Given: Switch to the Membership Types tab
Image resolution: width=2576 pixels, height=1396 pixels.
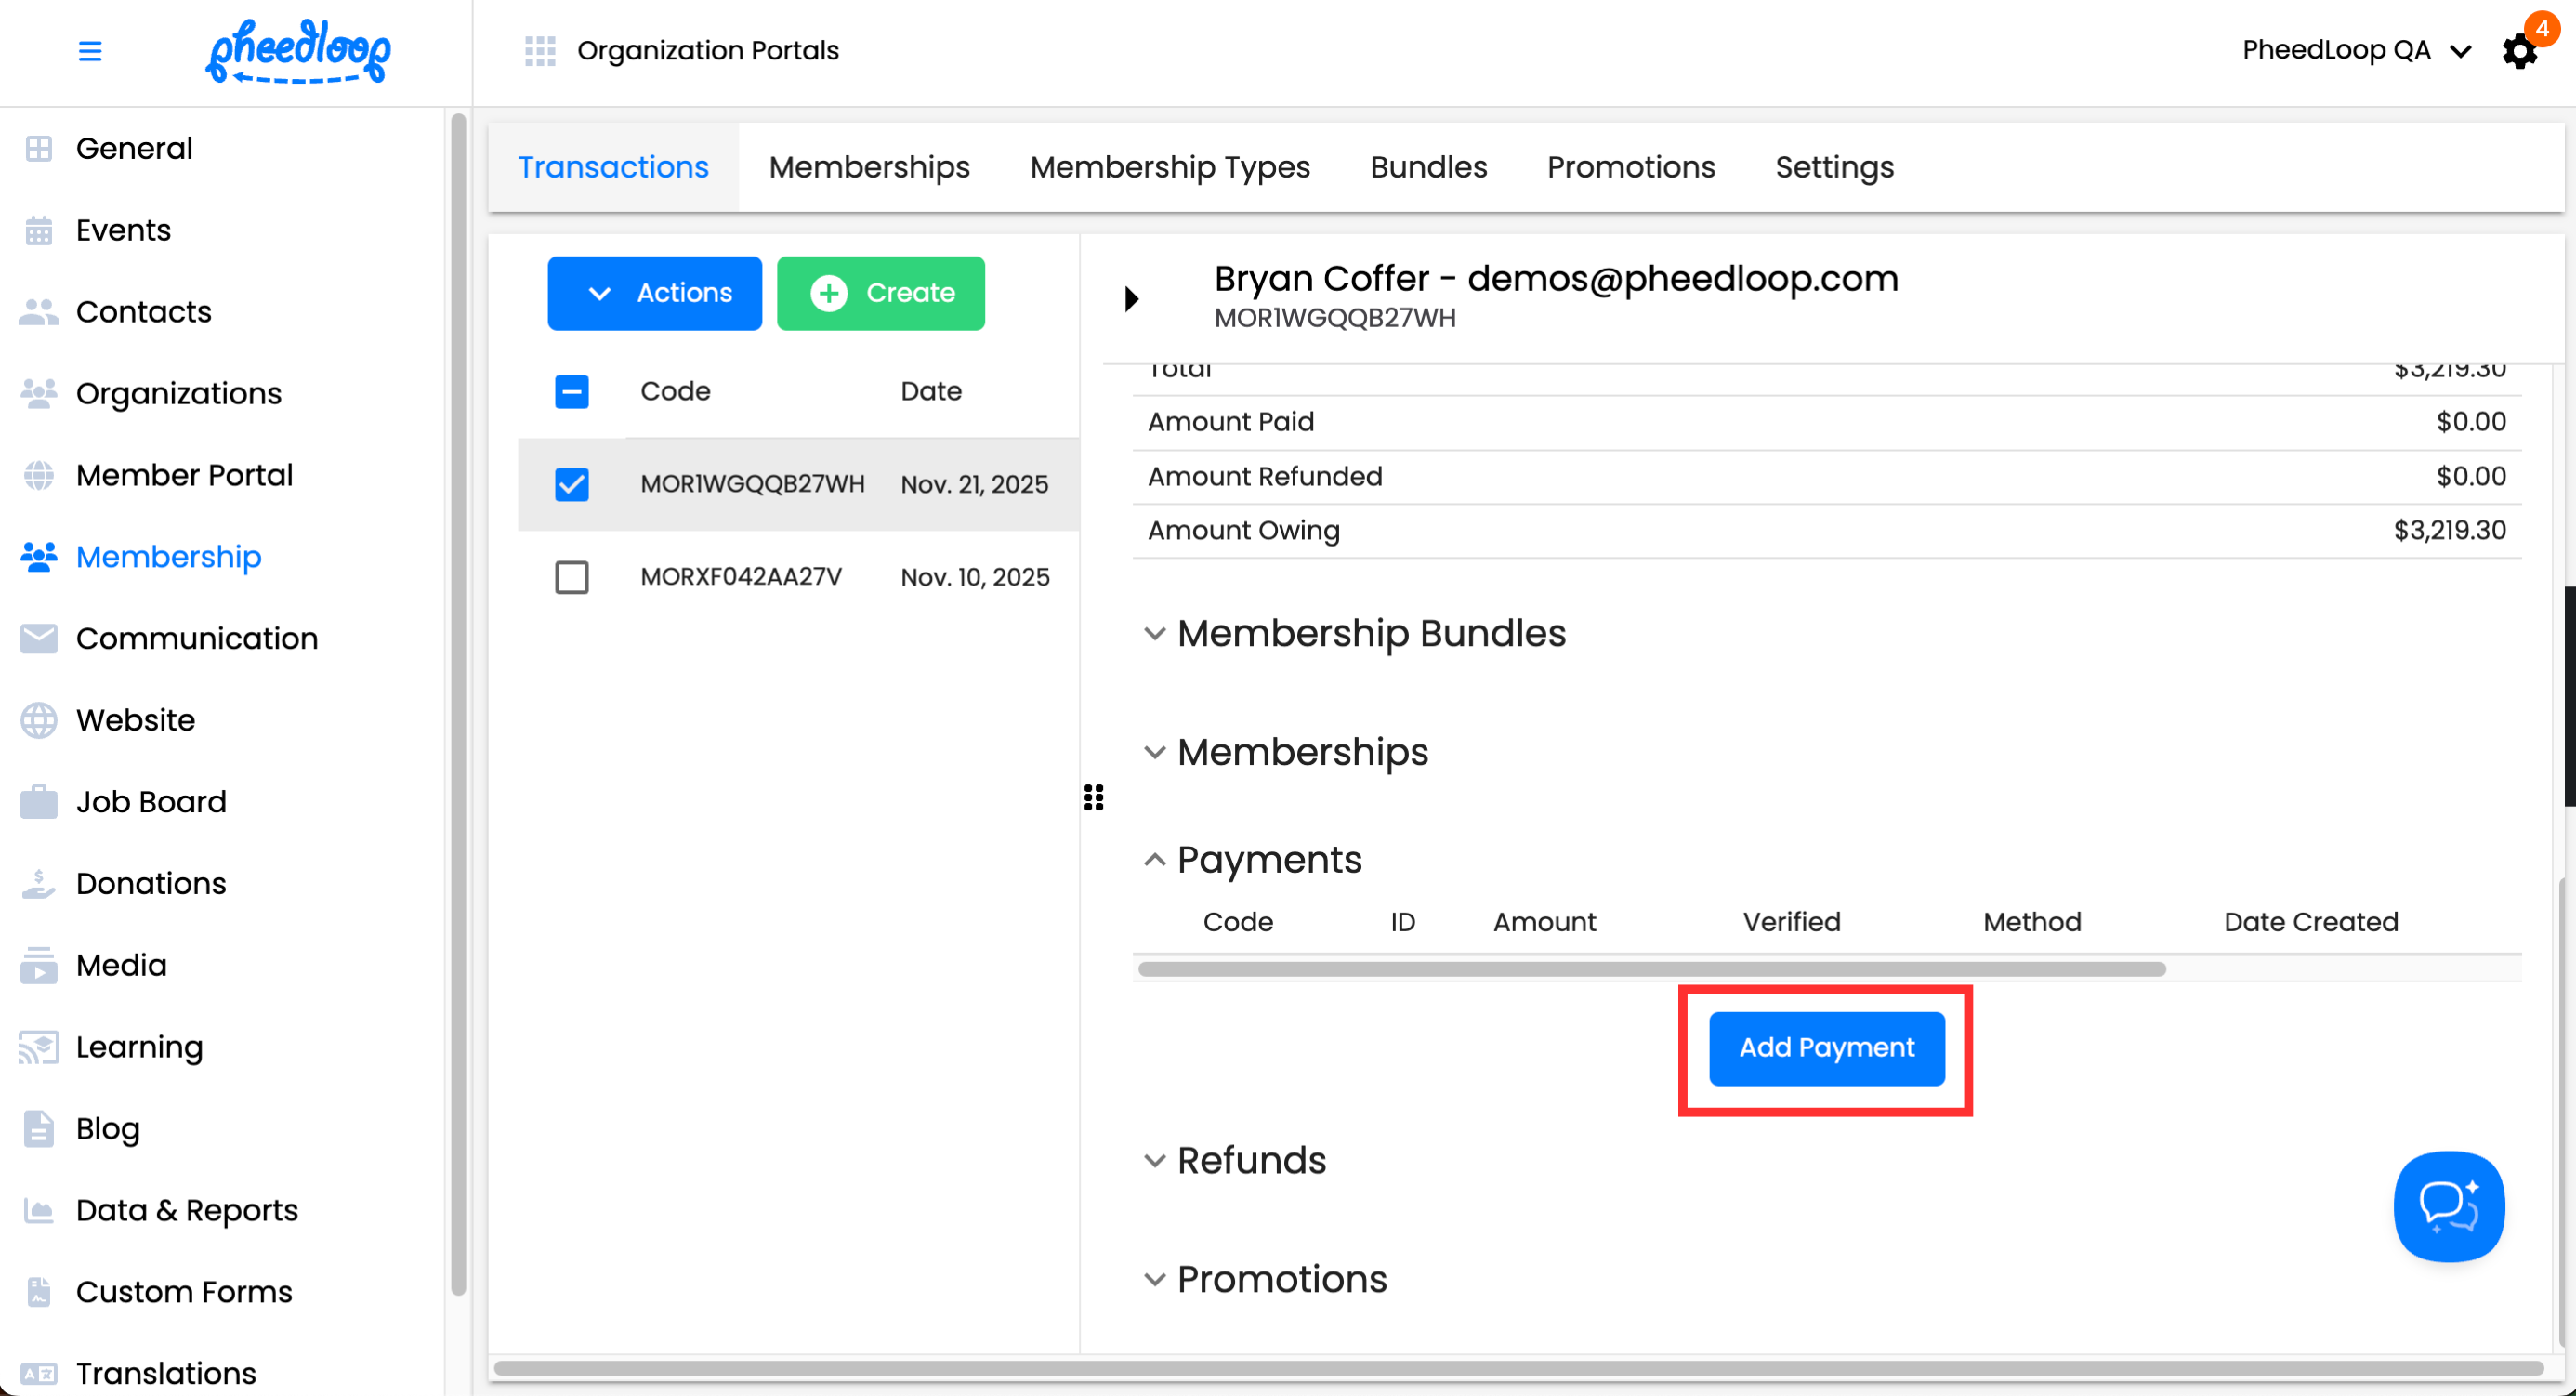Looking at the screenshot, I should (1170, 167).
